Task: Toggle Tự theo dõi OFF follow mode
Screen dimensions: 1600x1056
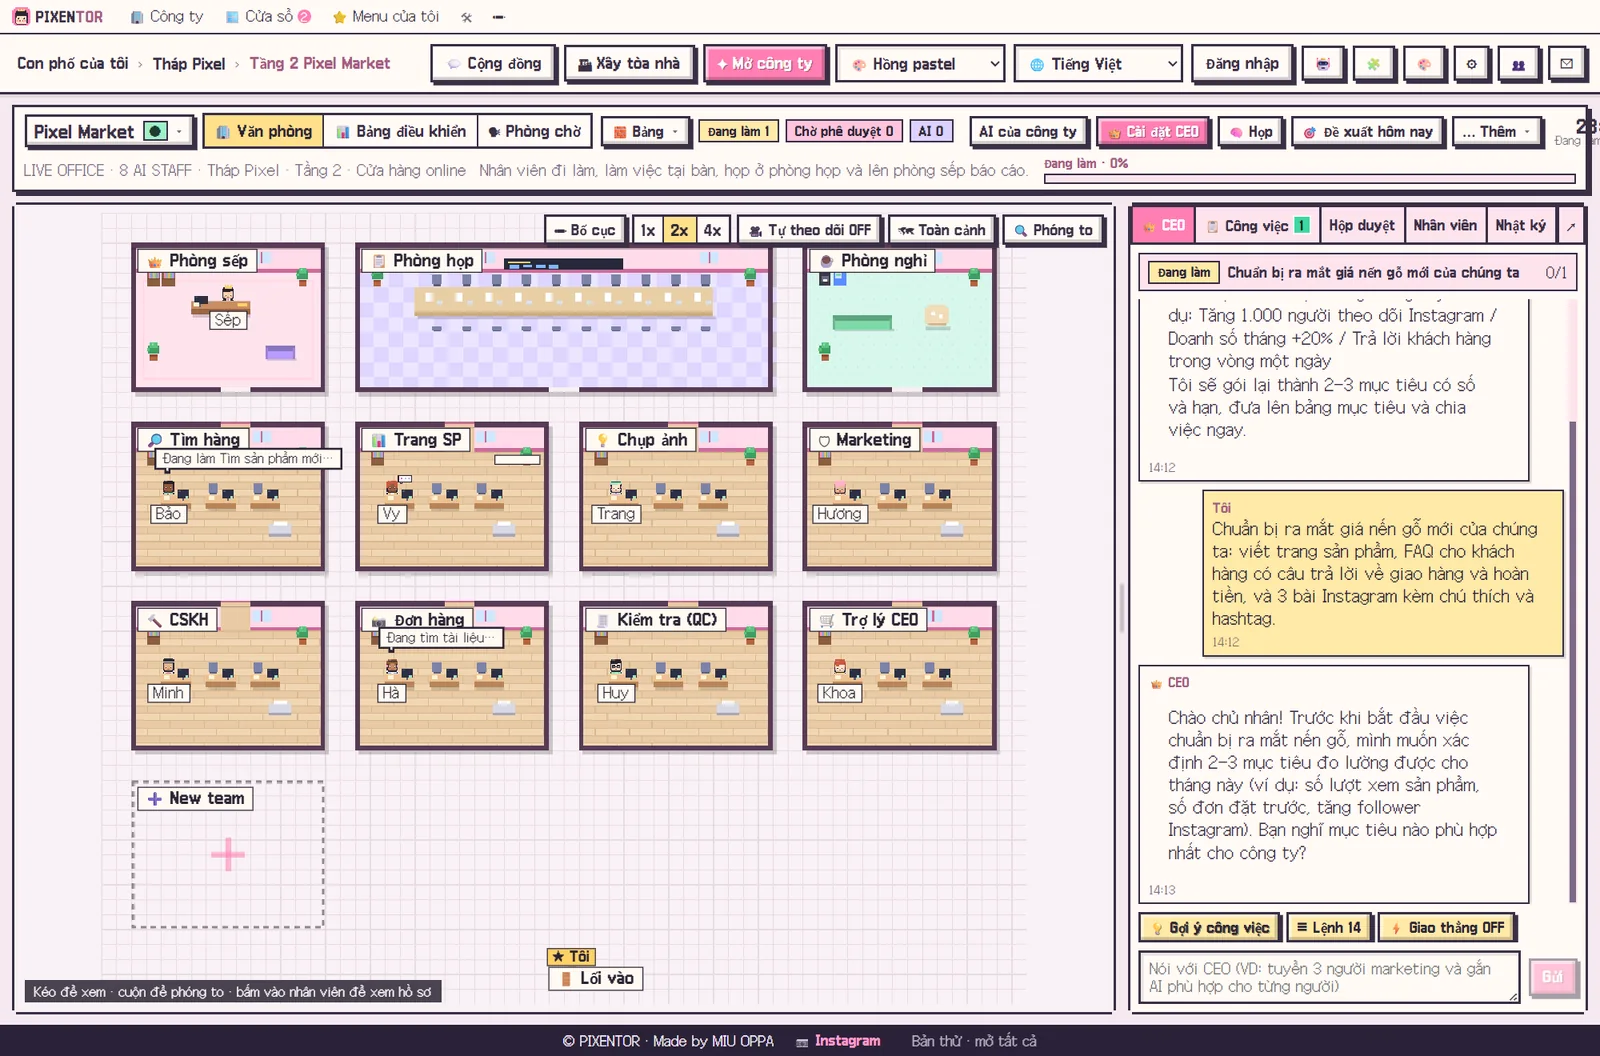Action: pos(810,230)
